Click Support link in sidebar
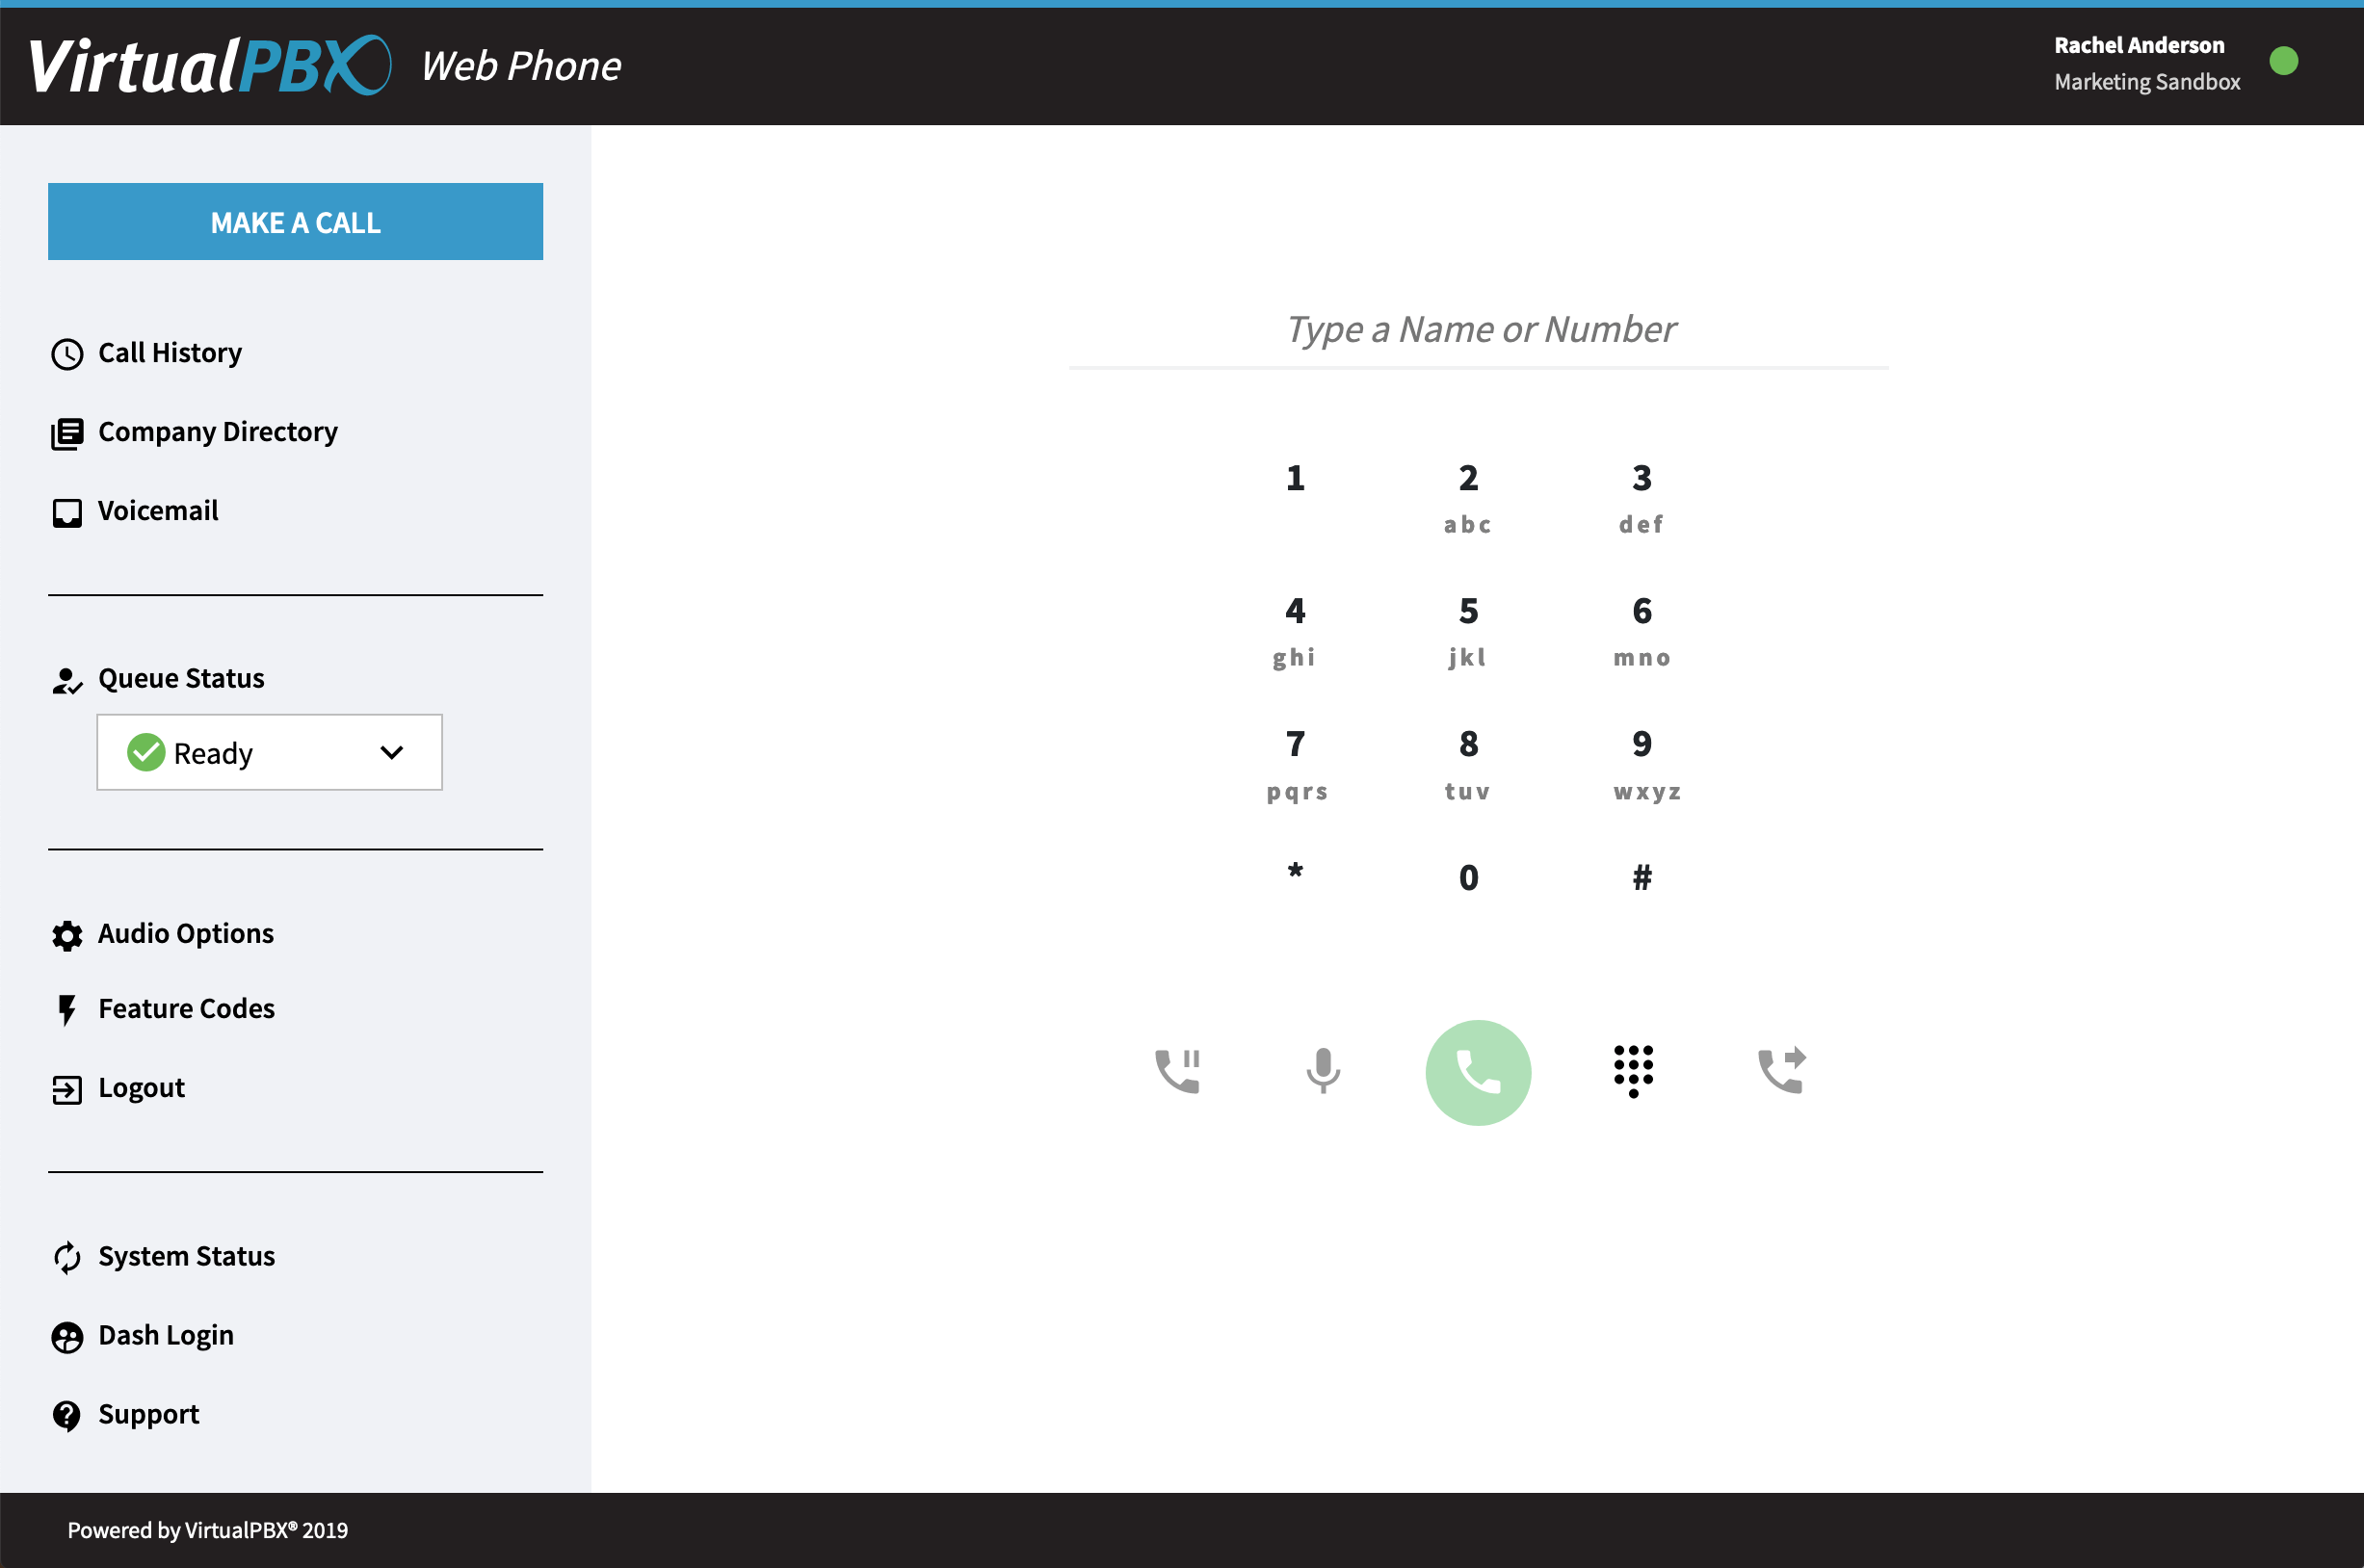This screenshot has height=1568, width=2364. coord(148,1412)
